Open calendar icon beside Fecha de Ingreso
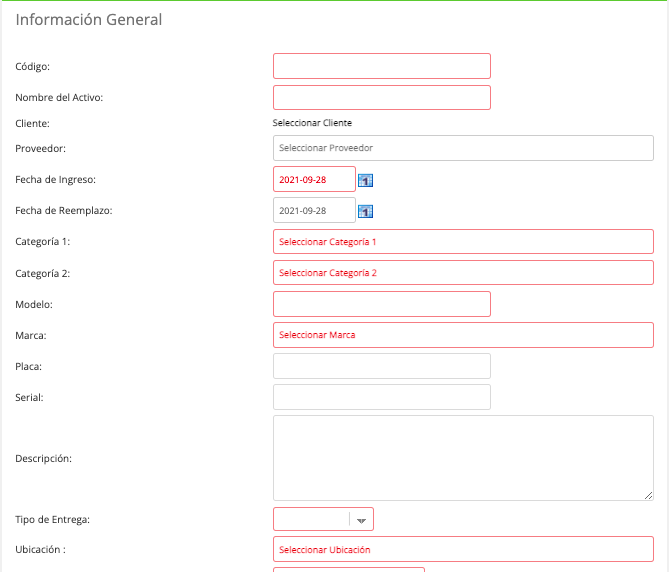The height and width of the screenshot is (572, 669). (x=365, y=180)
